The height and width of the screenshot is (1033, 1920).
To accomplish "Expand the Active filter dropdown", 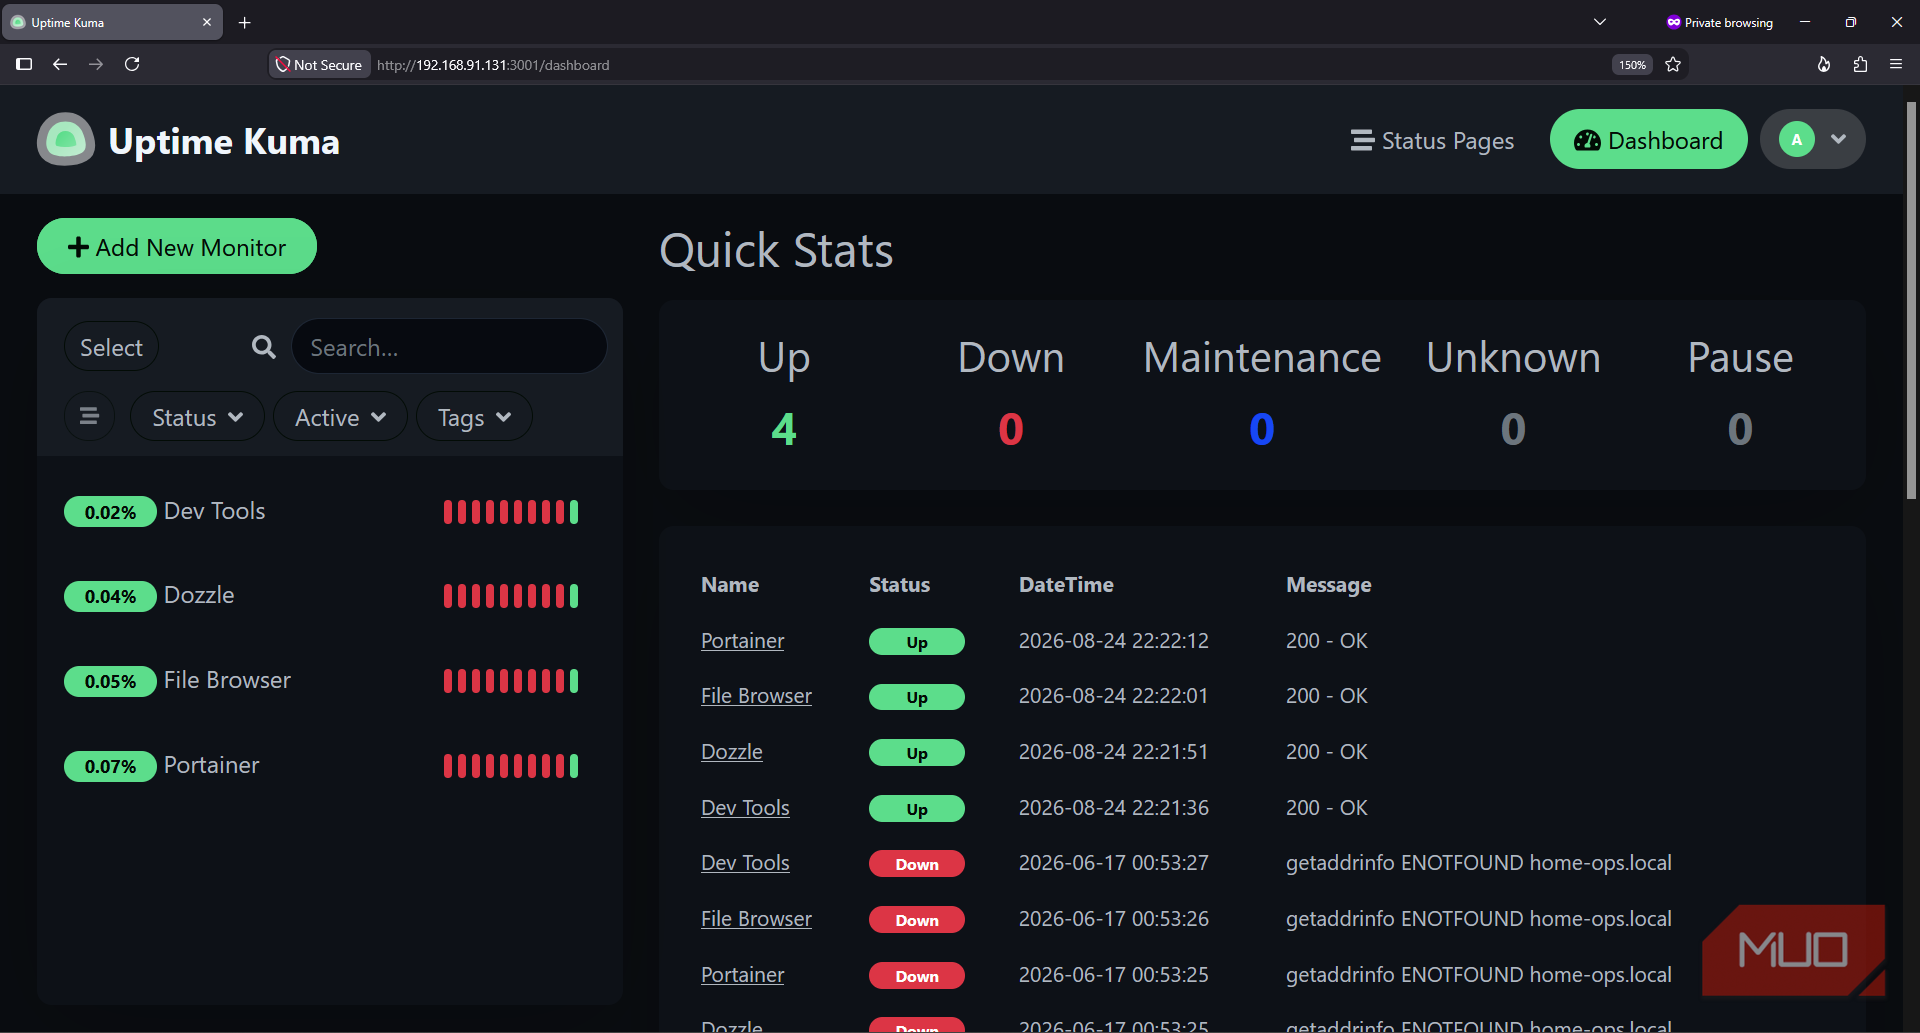I will (x=340, y=417).
